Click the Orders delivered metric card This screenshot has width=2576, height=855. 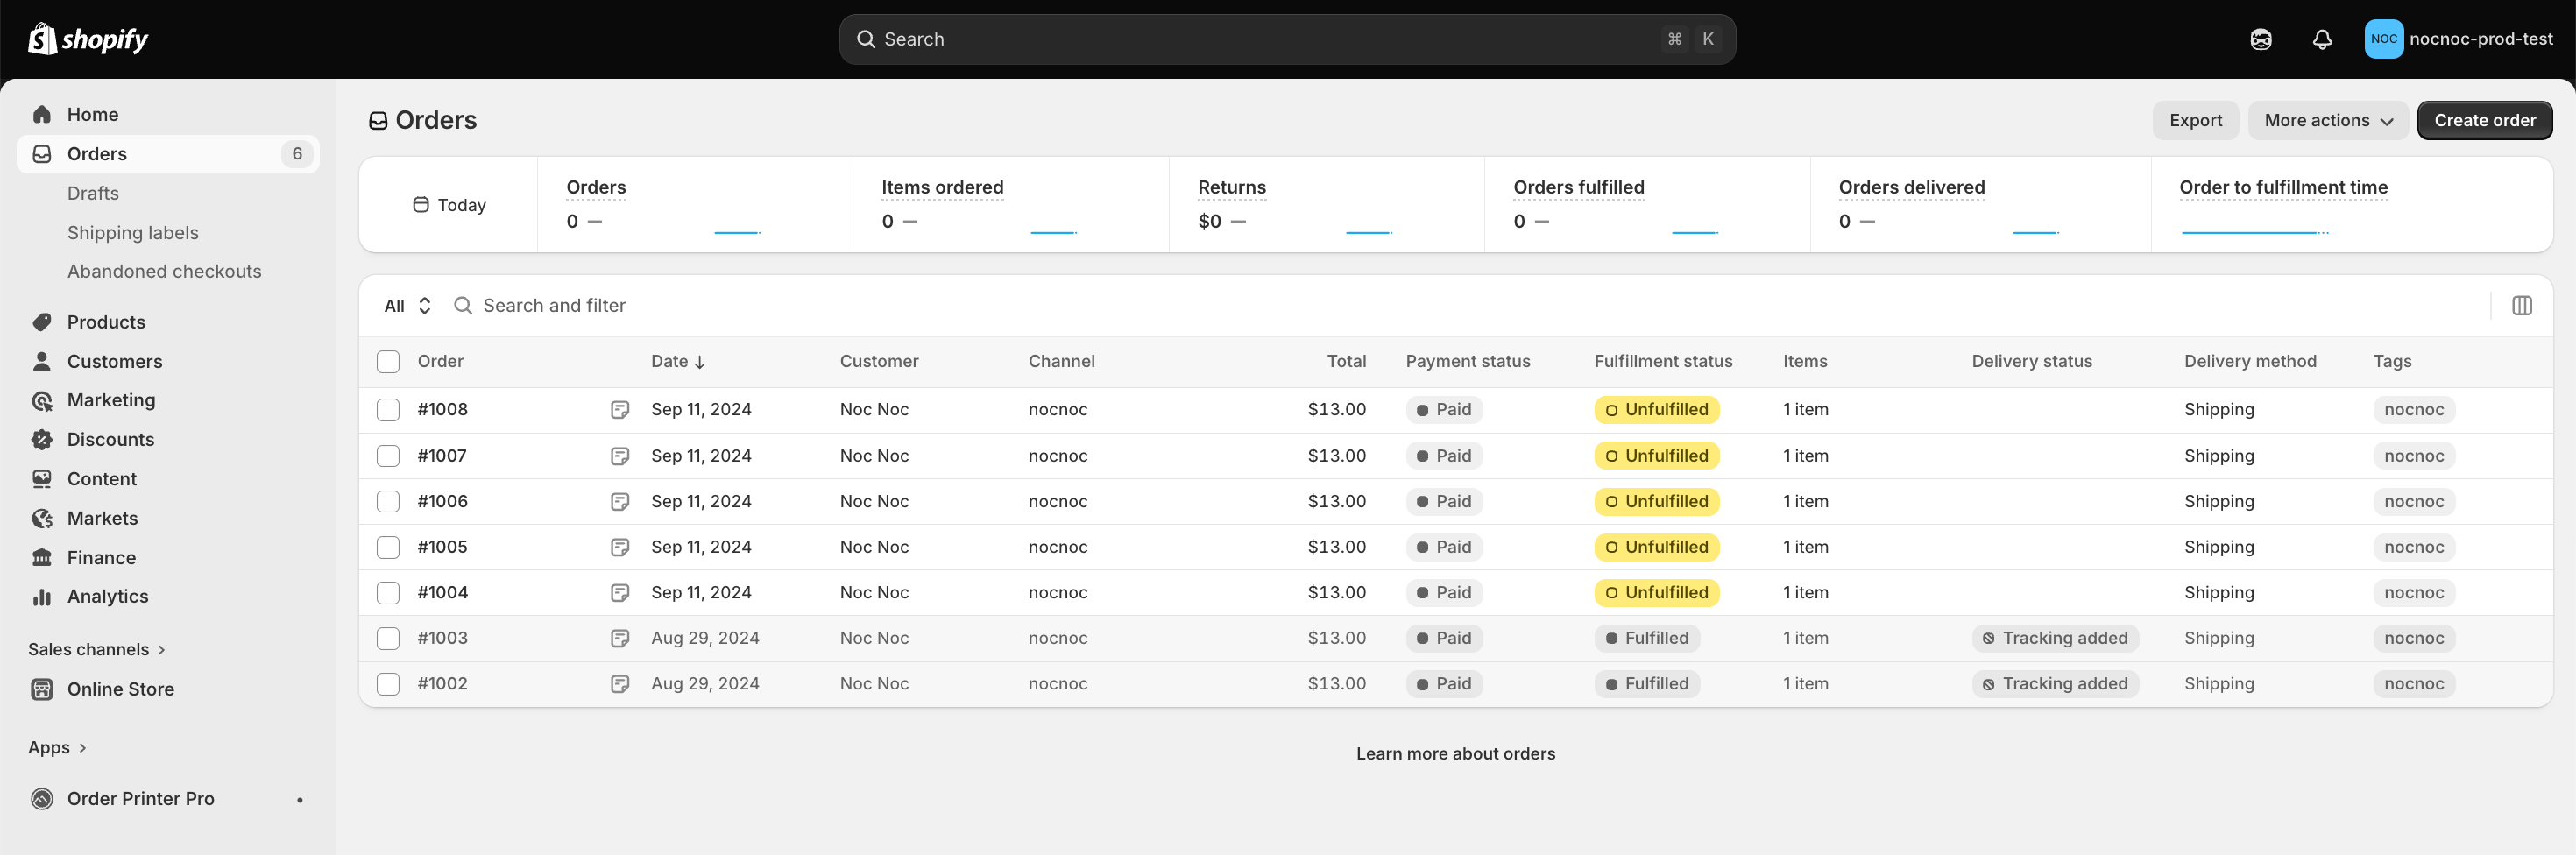tap(1980, 204)
